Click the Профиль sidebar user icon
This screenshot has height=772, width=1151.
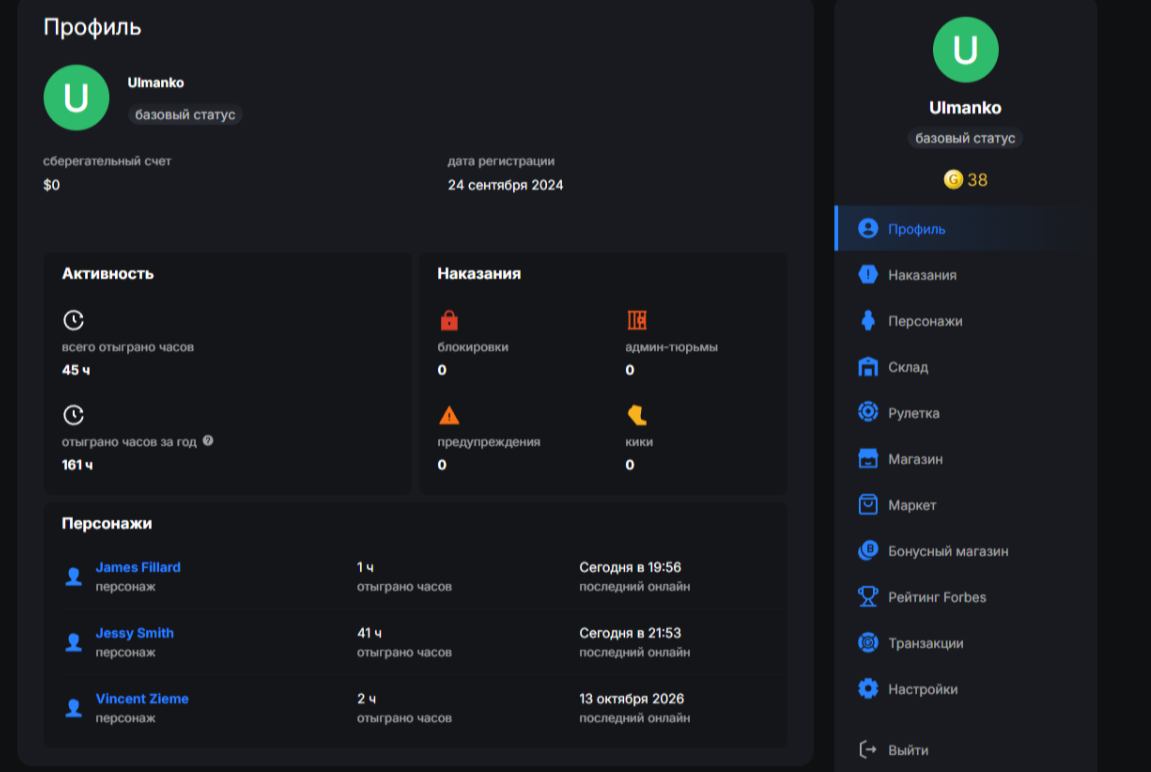[868, 229]
